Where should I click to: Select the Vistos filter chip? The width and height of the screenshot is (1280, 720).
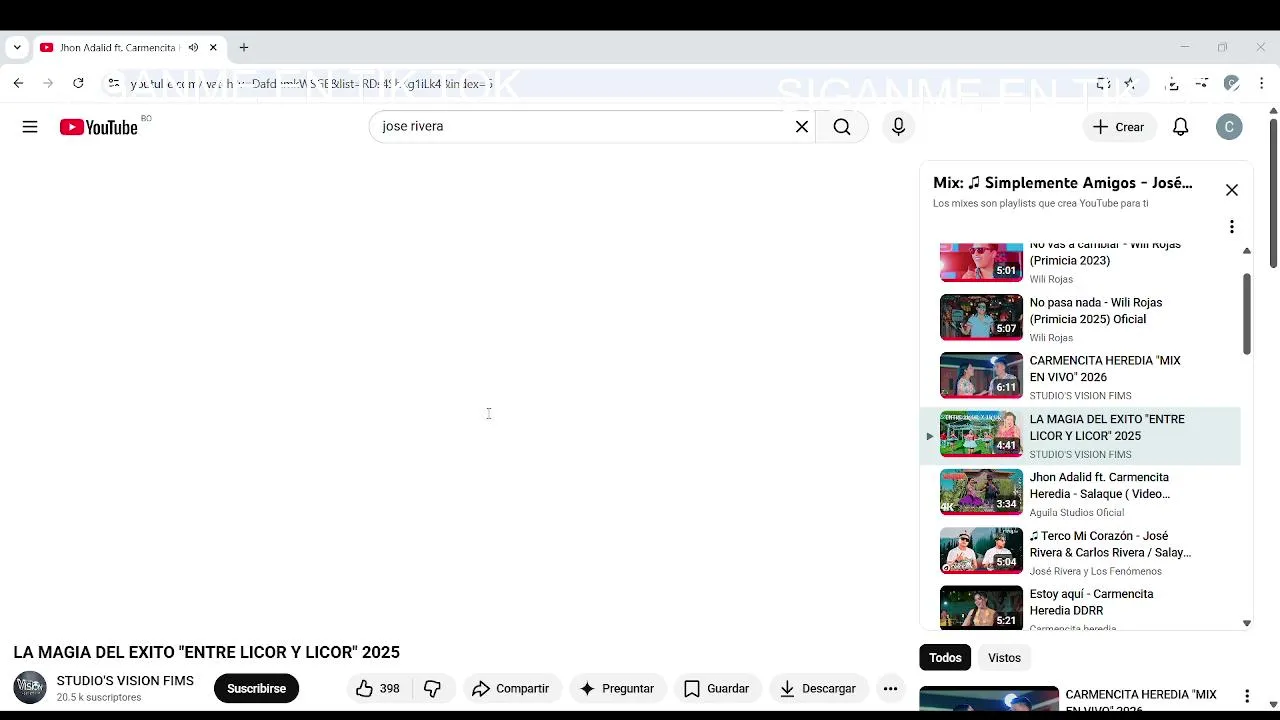1004,657
